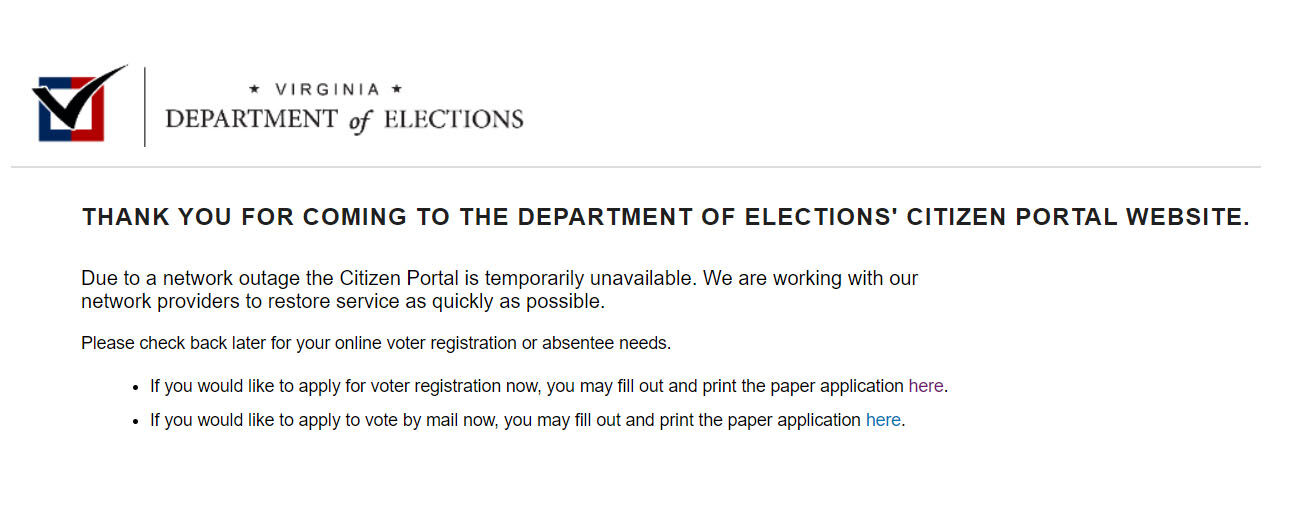Click the bullet before the voter registration item
Viewport: 1311px width, 507px height.
click(x=137, y=387)
